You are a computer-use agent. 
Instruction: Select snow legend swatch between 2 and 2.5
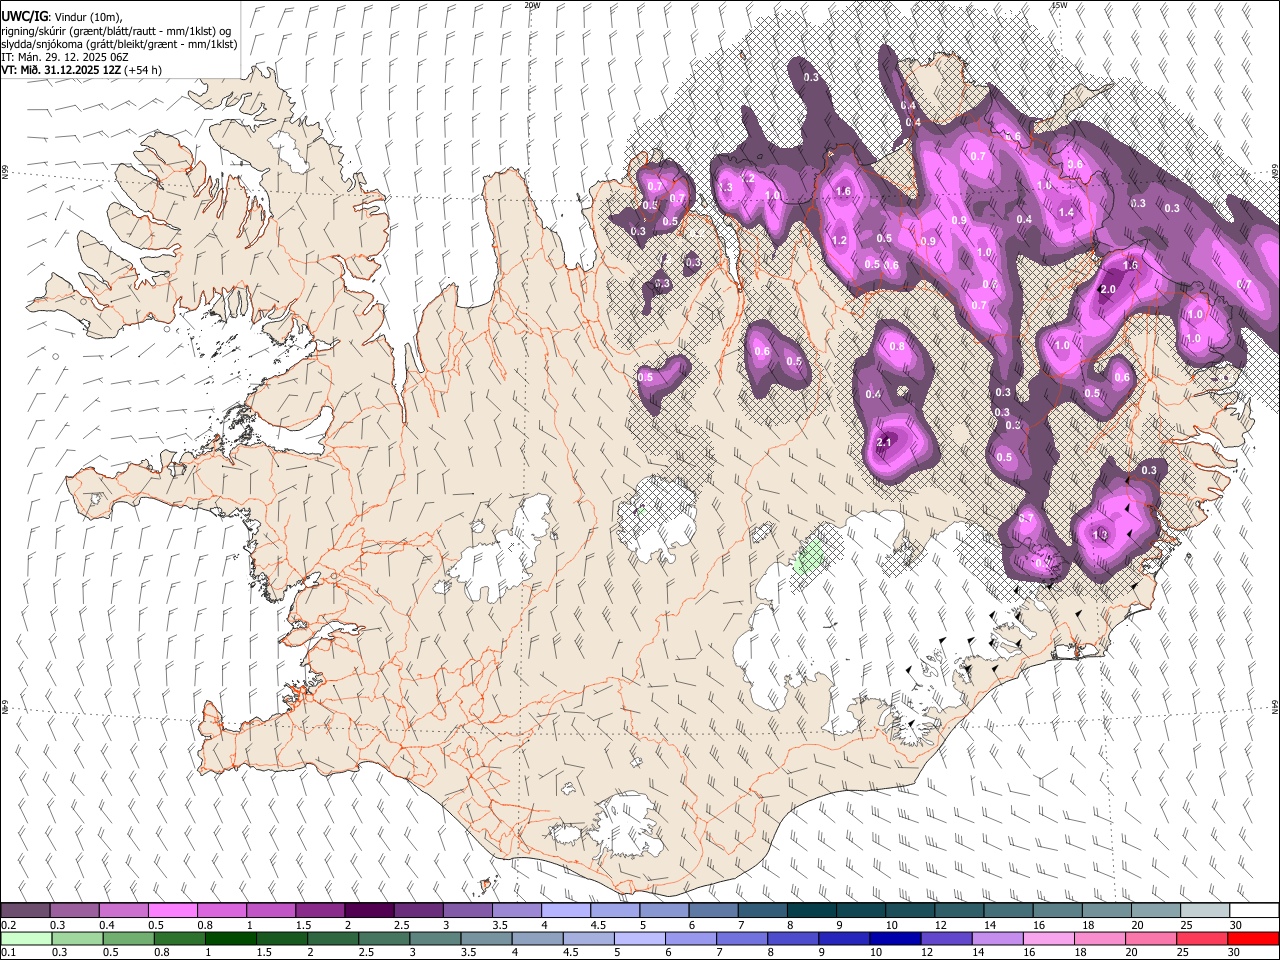click(369, 911)
